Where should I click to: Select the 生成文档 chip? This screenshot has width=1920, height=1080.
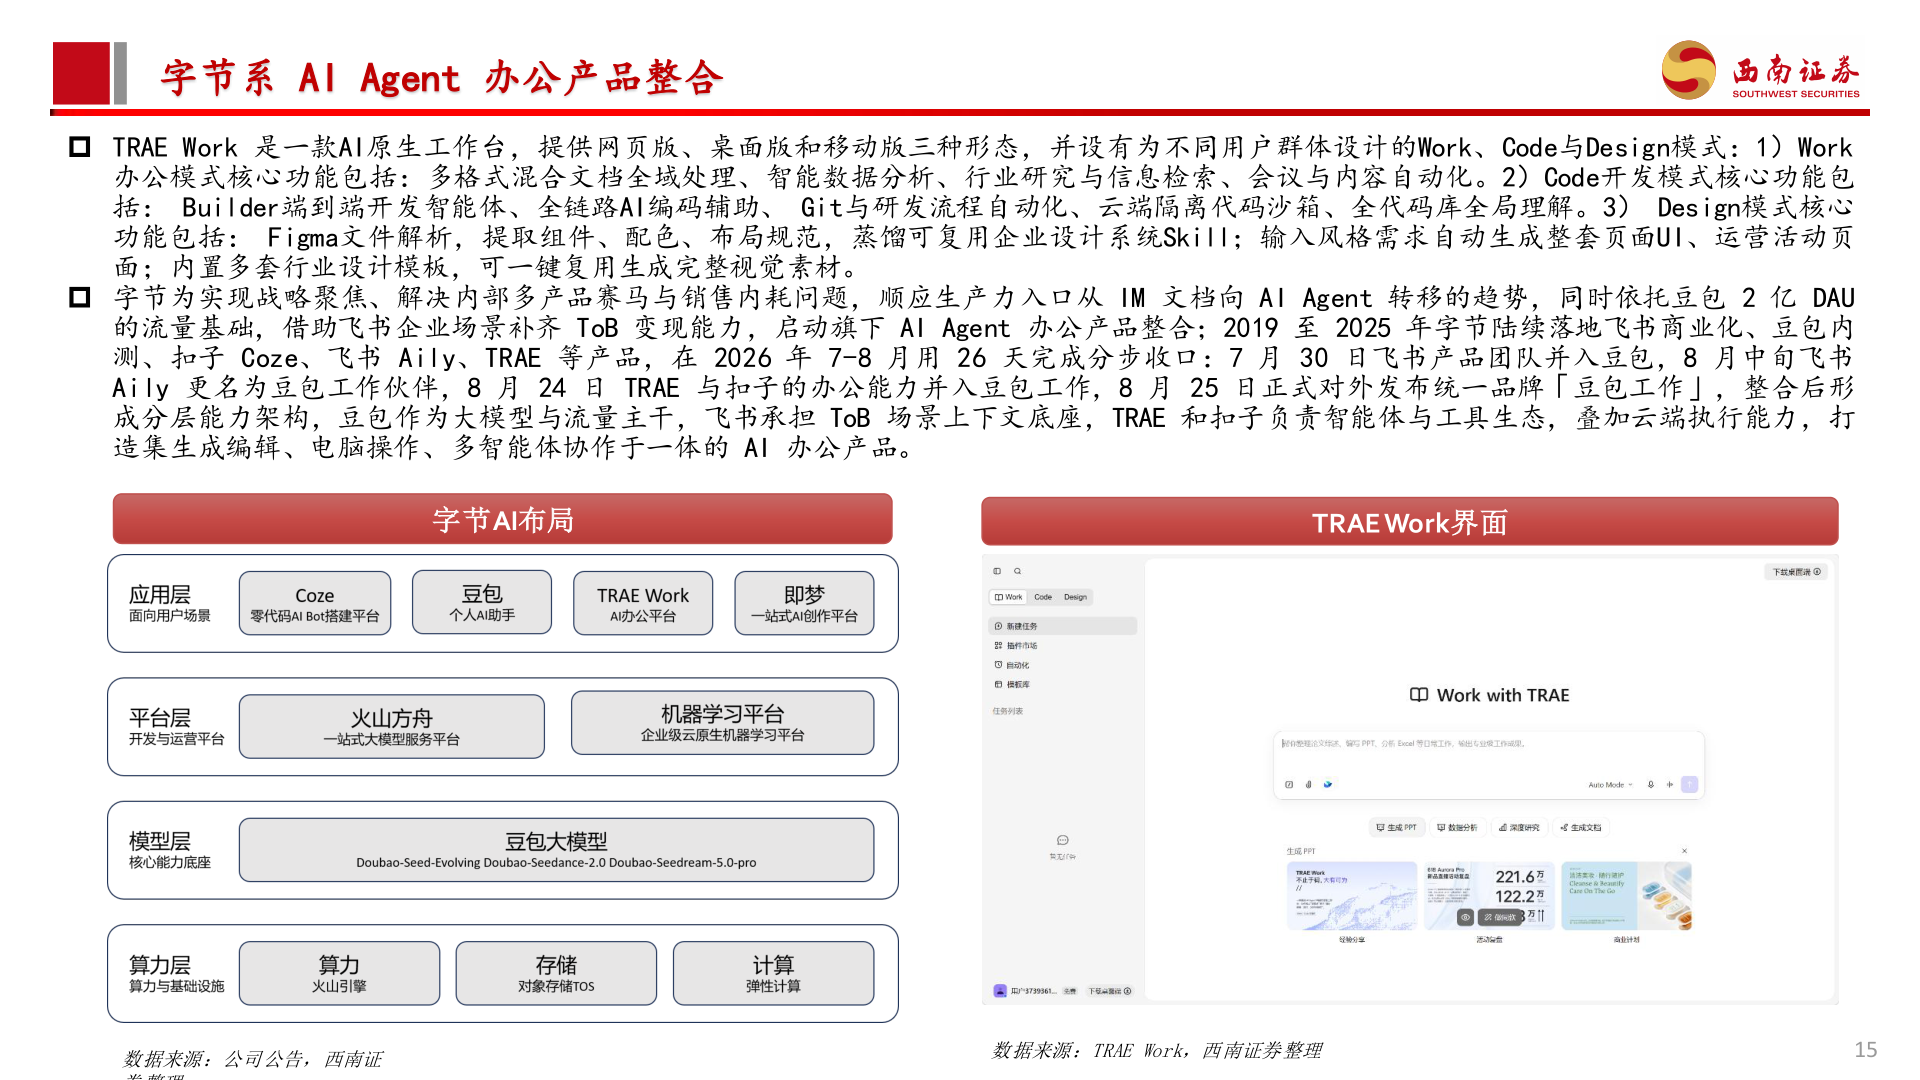(1581, 828)
